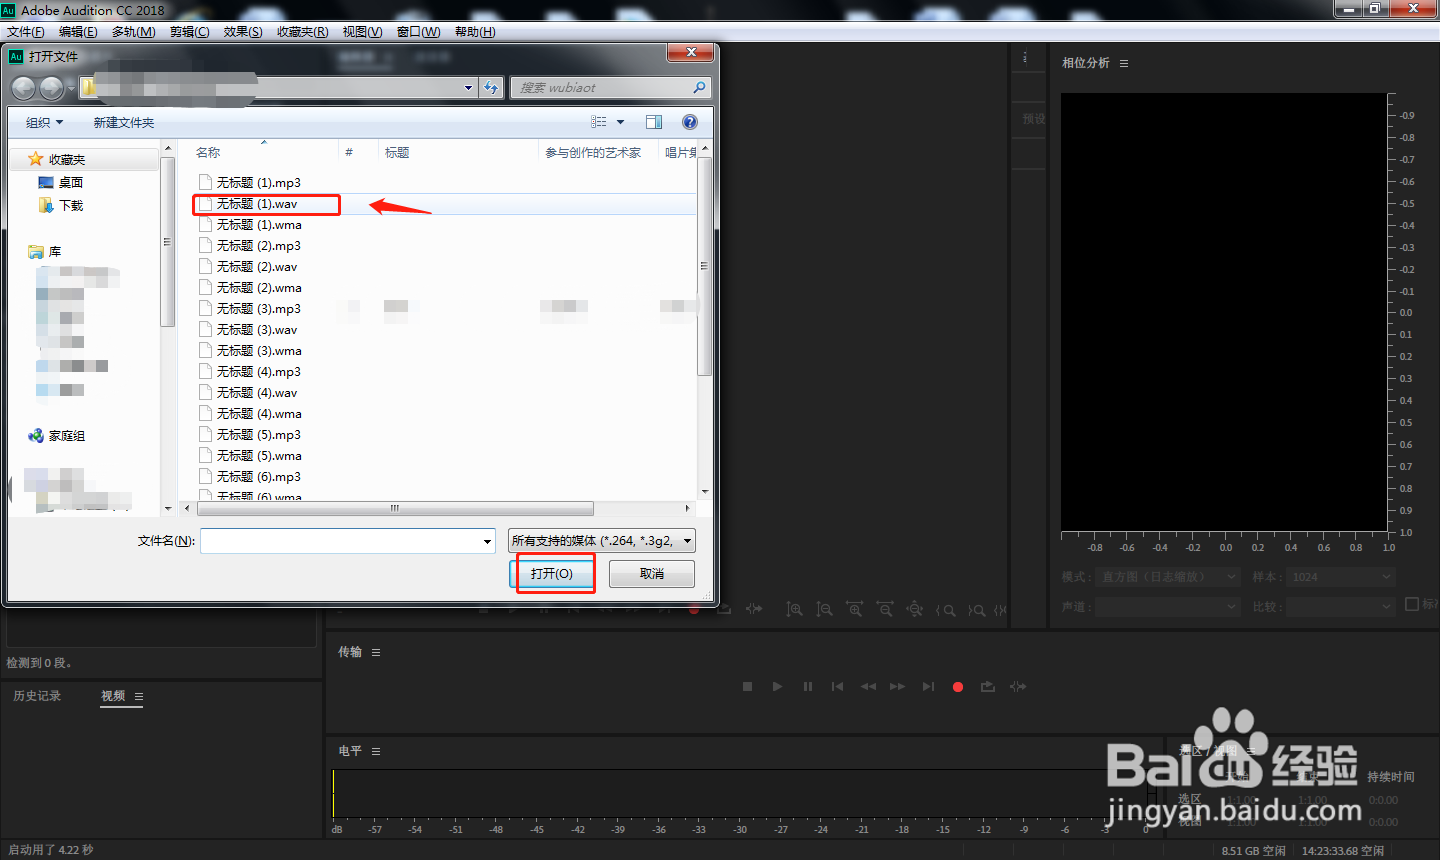This screenshot has width=1440, height=860.
Task: Switch to the Video tab
Action: click(x=113, y=696)
